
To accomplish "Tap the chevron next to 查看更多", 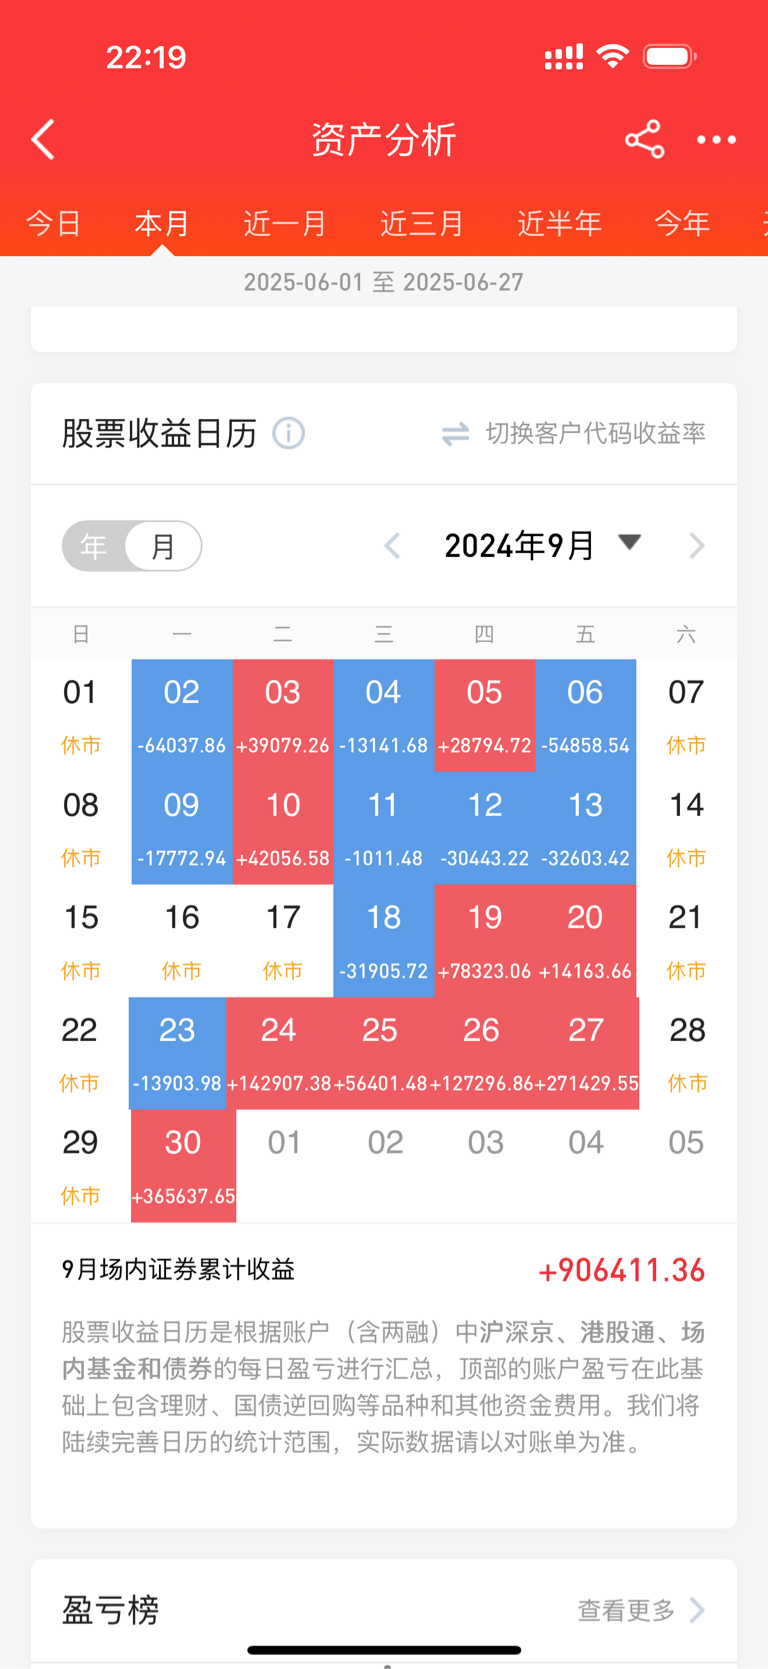I will [697, 1610].
